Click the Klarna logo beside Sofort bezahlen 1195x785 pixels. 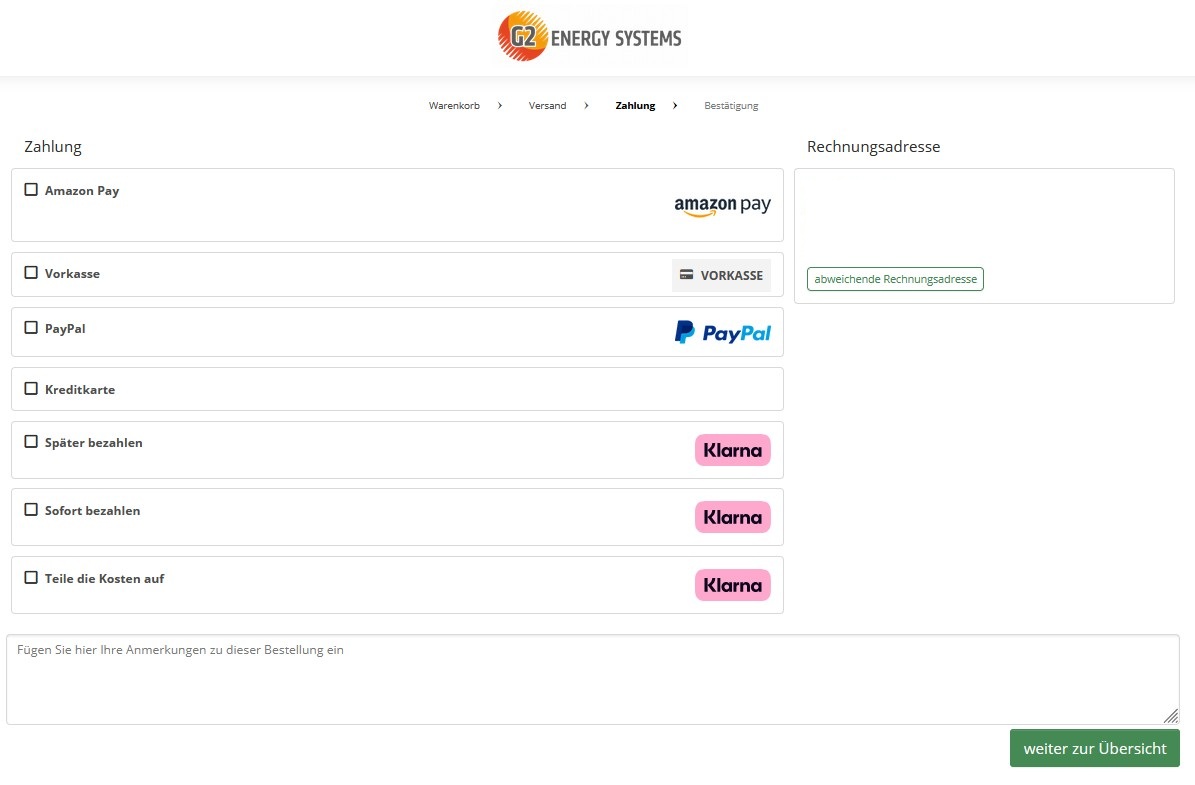point(732,517)
